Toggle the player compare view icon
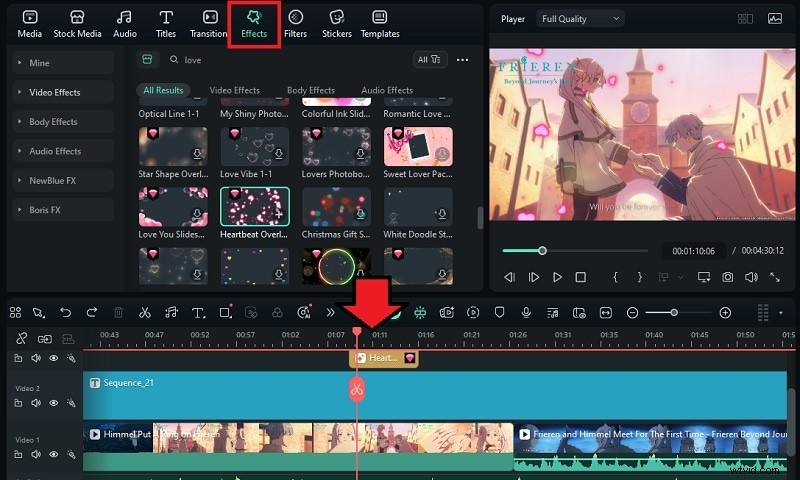Image resolution: width=800 pixels, height=480 pixels. [x=745, y=19]
